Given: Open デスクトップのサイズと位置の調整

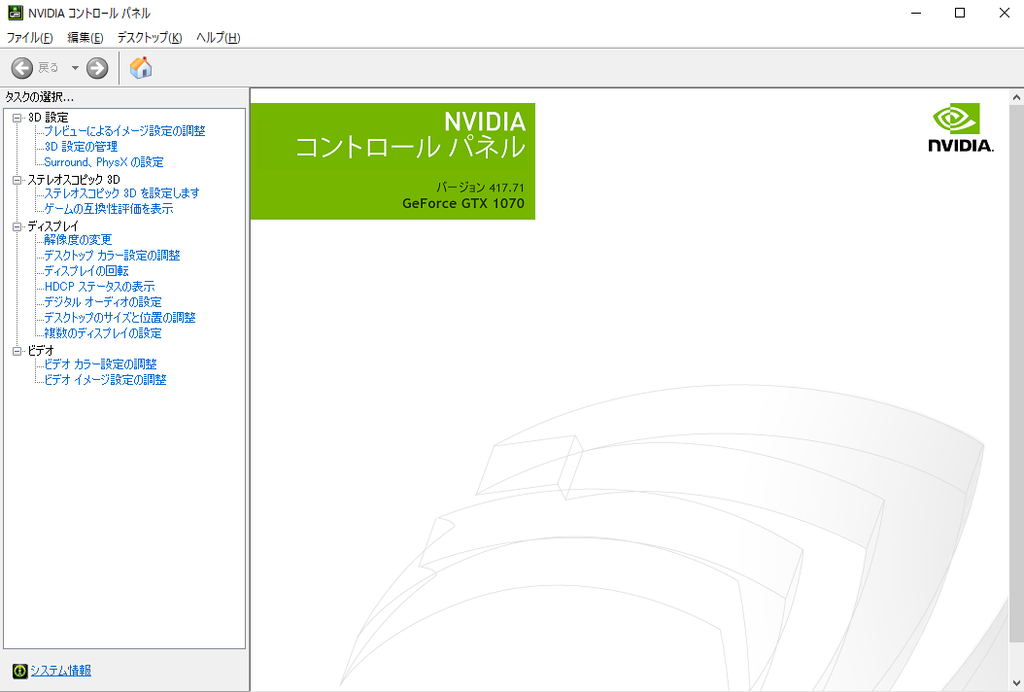Looking at the screenshot, I should coord(120,318).
